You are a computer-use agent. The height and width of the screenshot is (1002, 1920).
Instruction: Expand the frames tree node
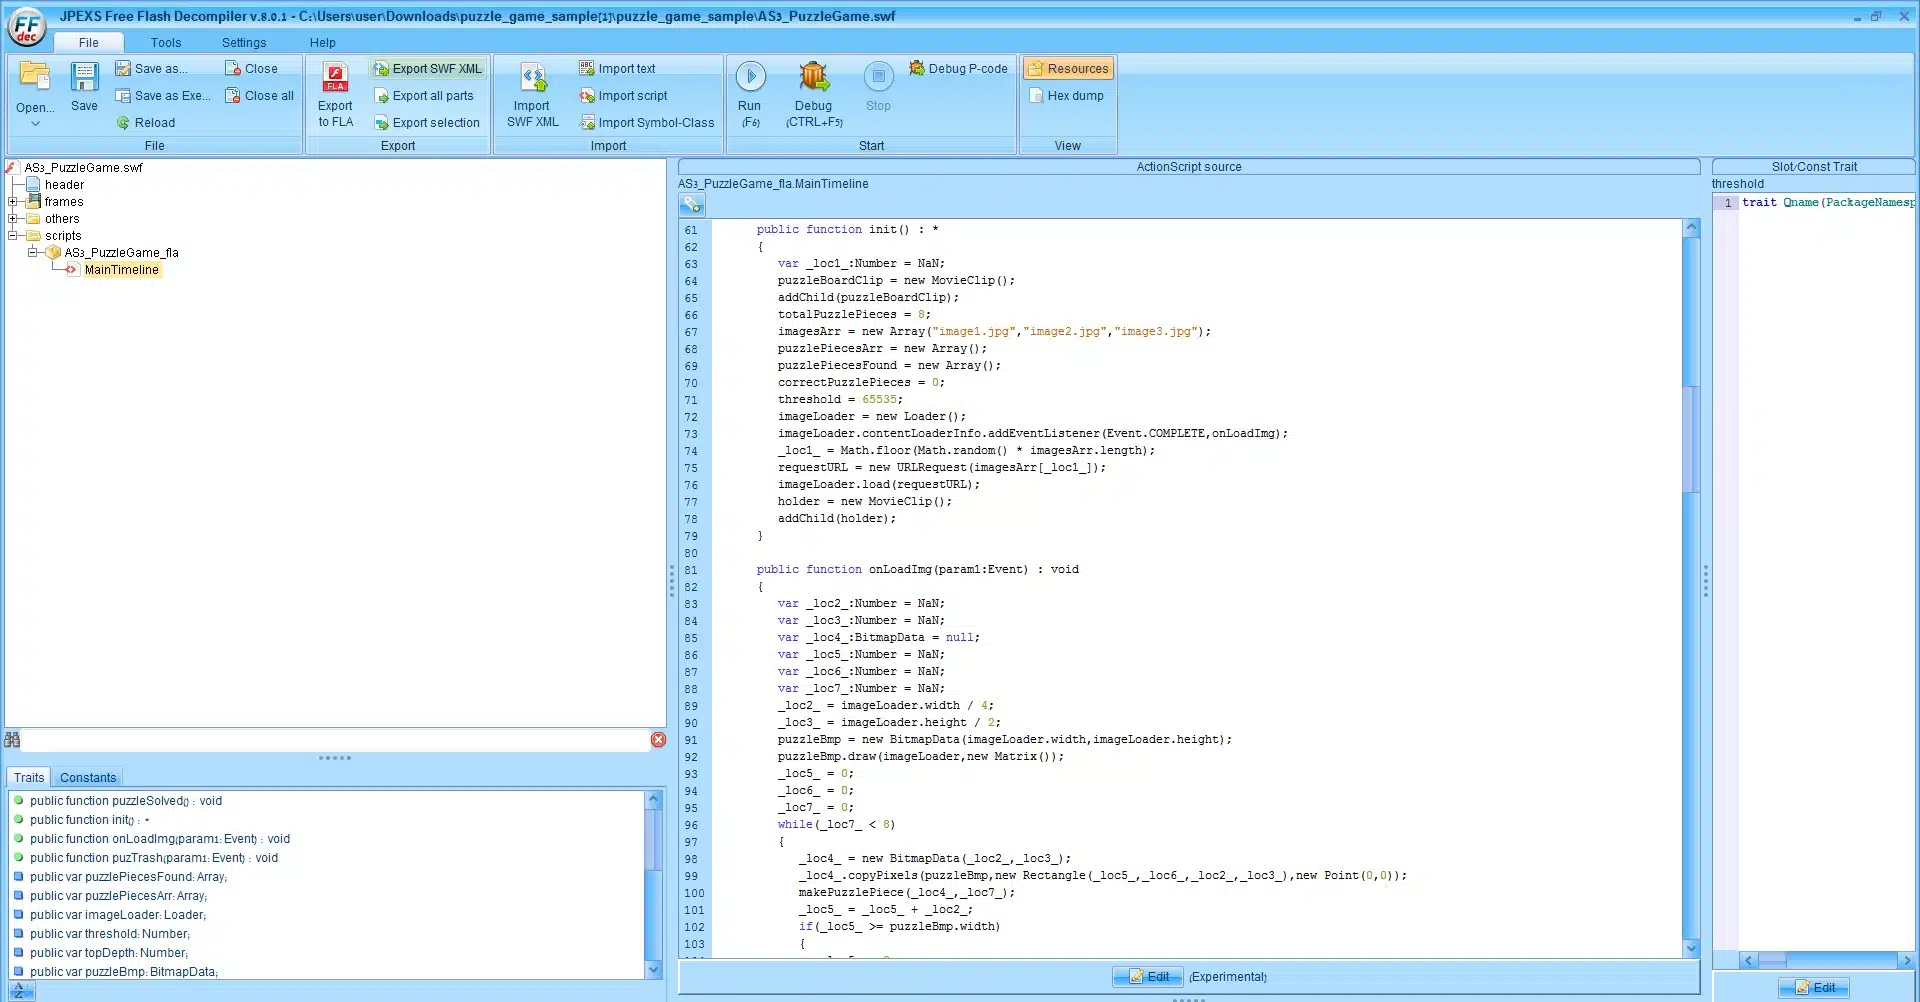click(x=13, y=202)
